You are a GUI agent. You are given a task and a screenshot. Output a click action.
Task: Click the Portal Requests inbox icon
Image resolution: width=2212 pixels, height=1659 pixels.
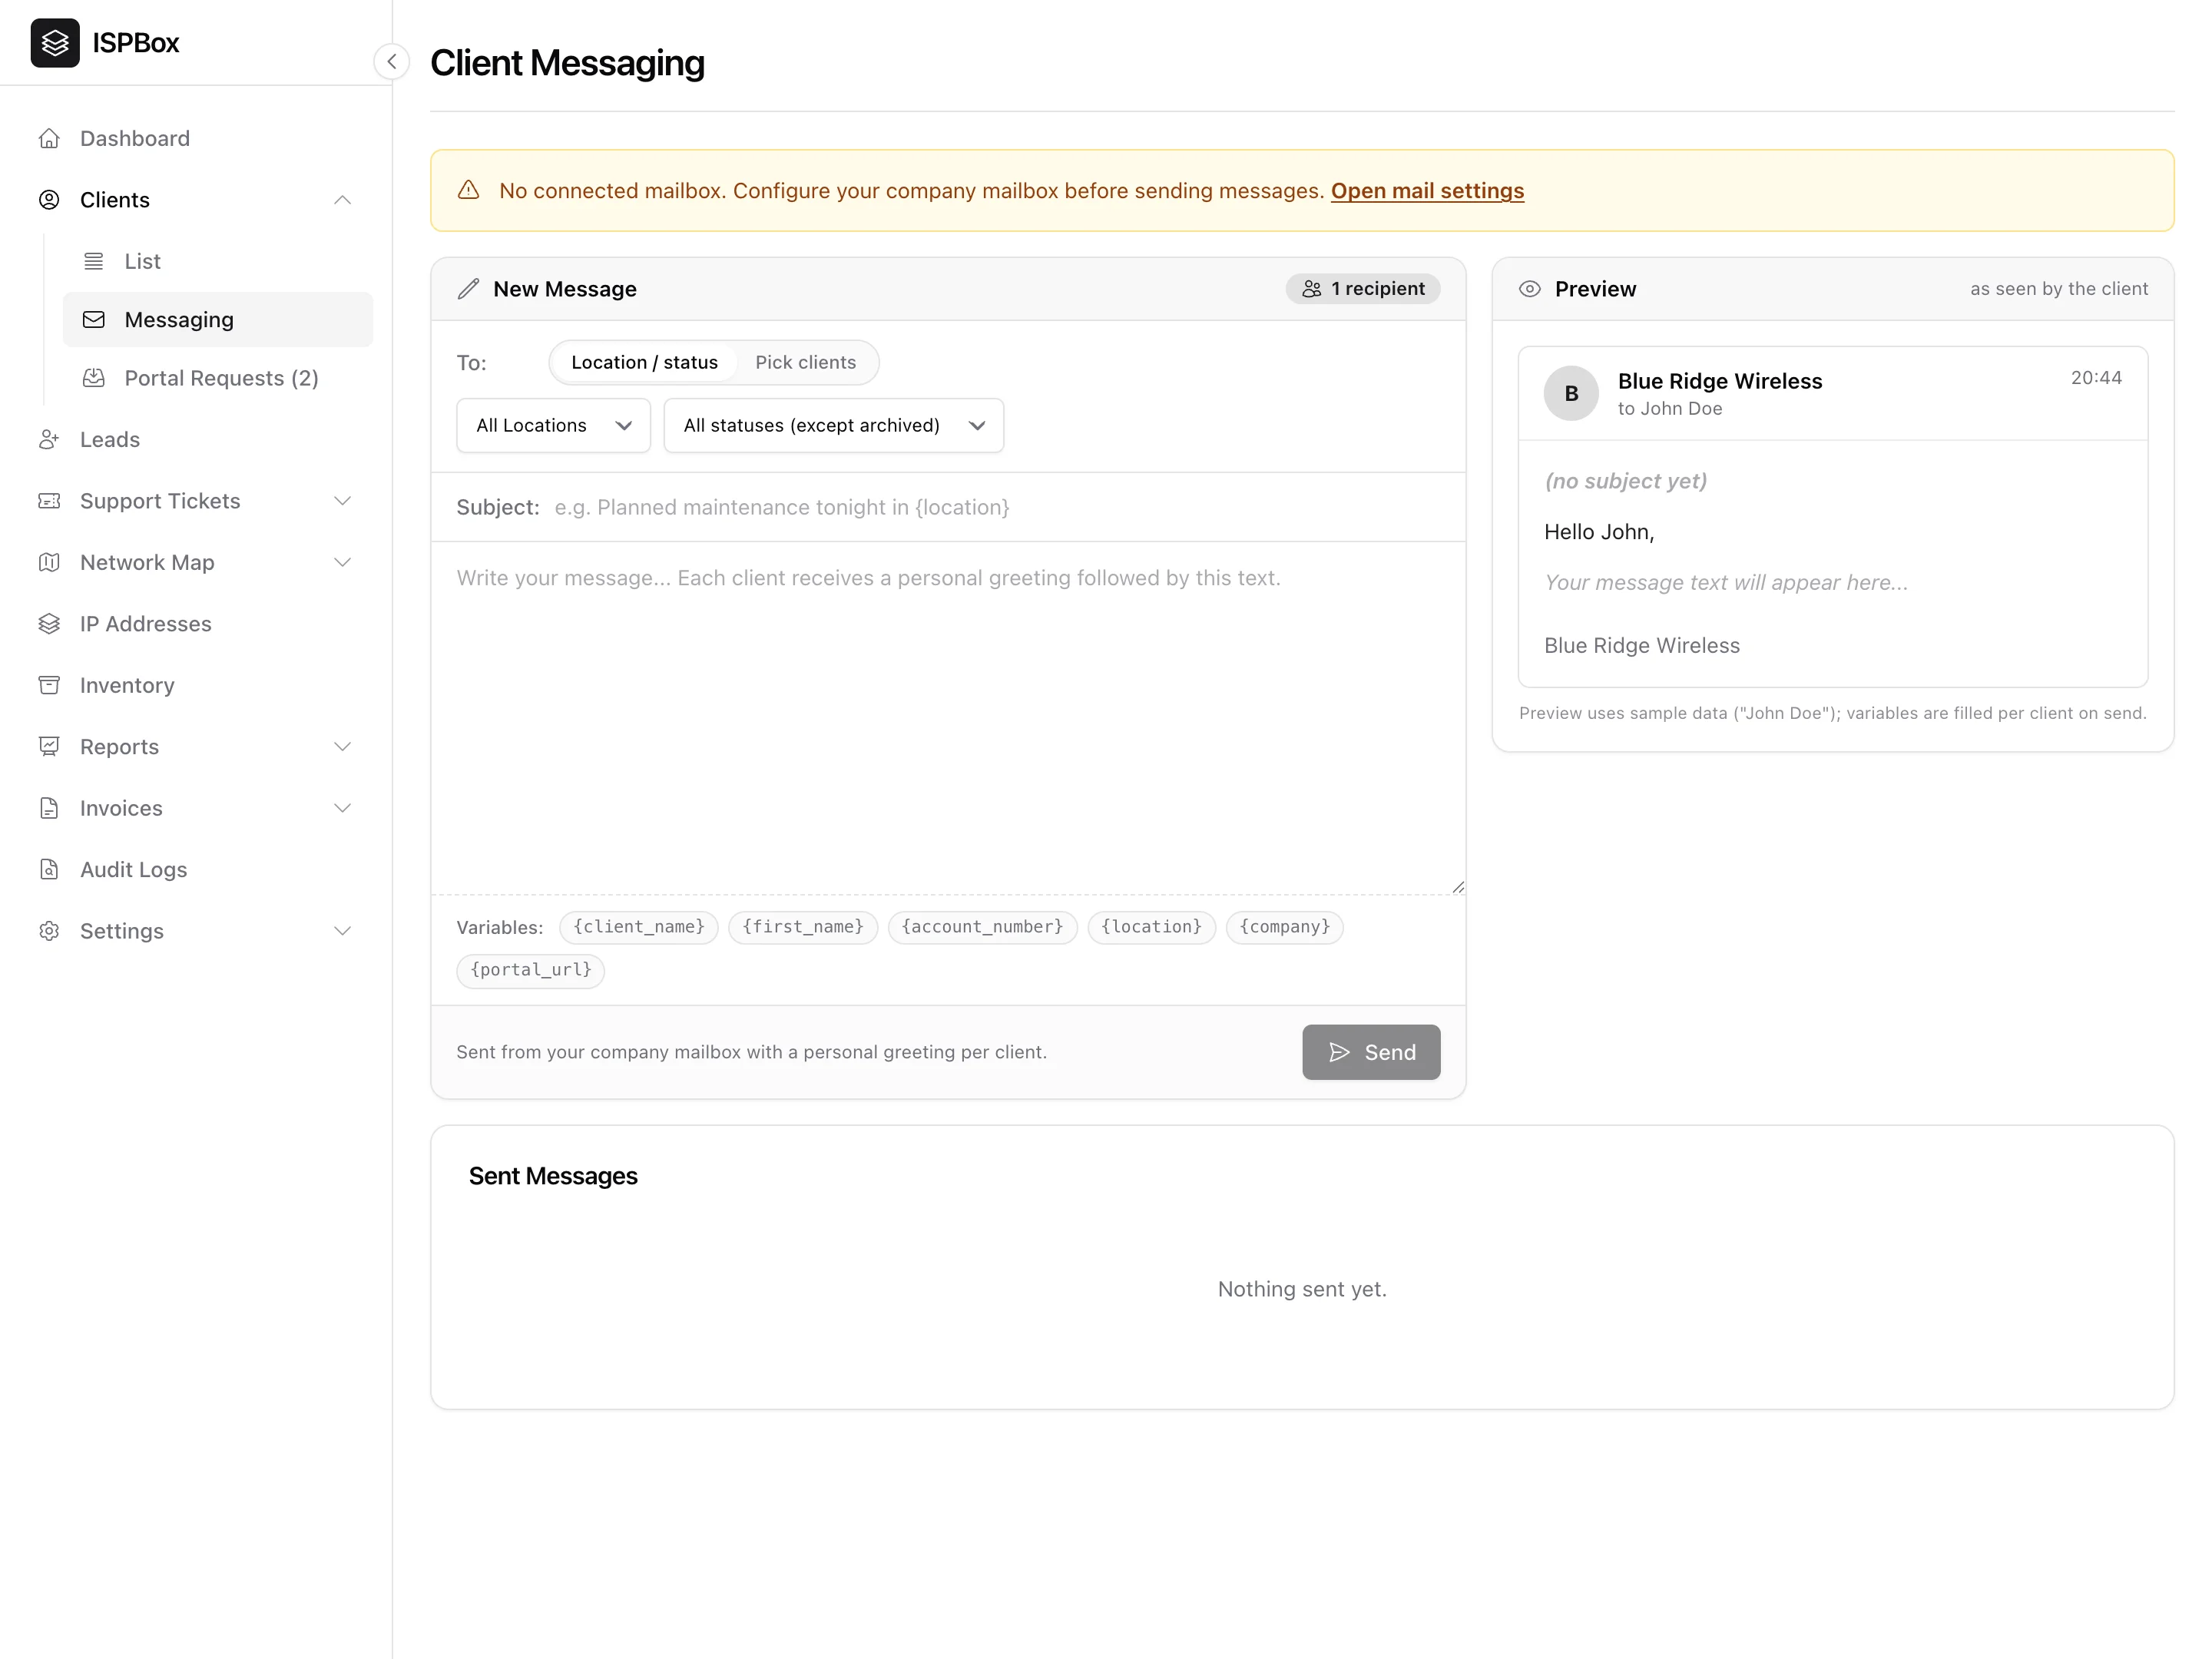tap(93, 378)
